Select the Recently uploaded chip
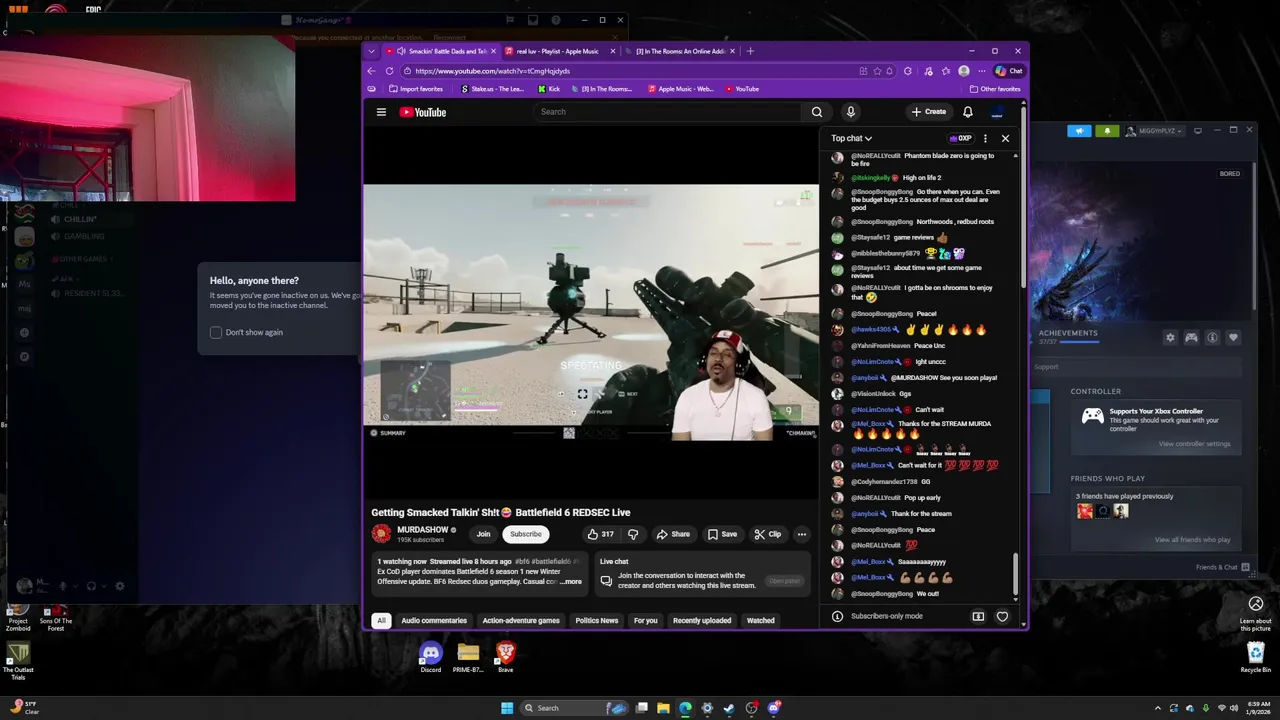The height and width of the screenshot is (720, 1280). point(702,621)
